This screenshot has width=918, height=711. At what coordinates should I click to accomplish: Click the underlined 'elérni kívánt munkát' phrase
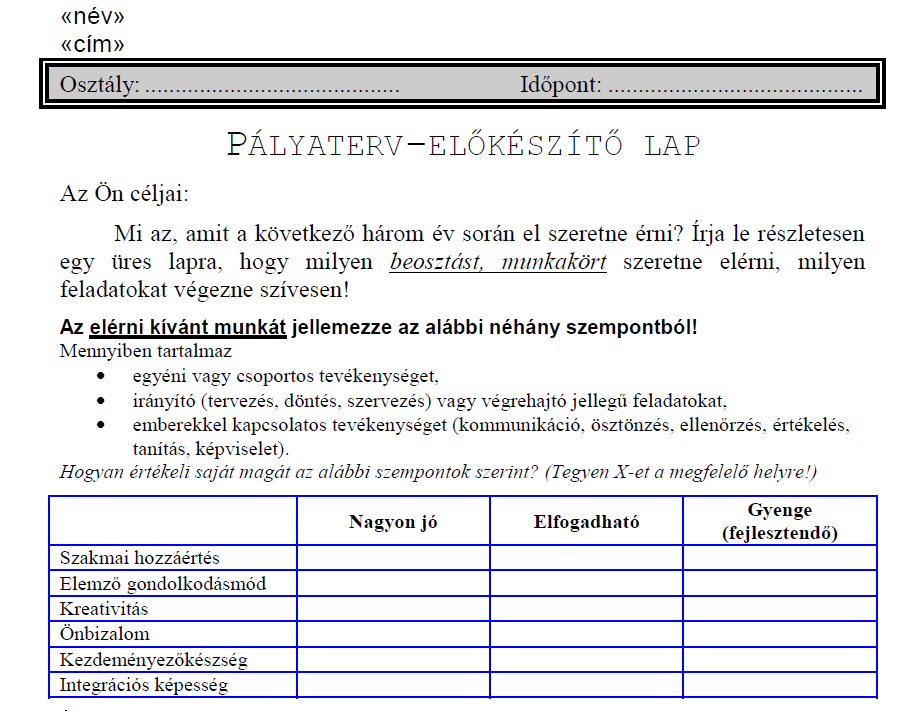tap(188, 328)
